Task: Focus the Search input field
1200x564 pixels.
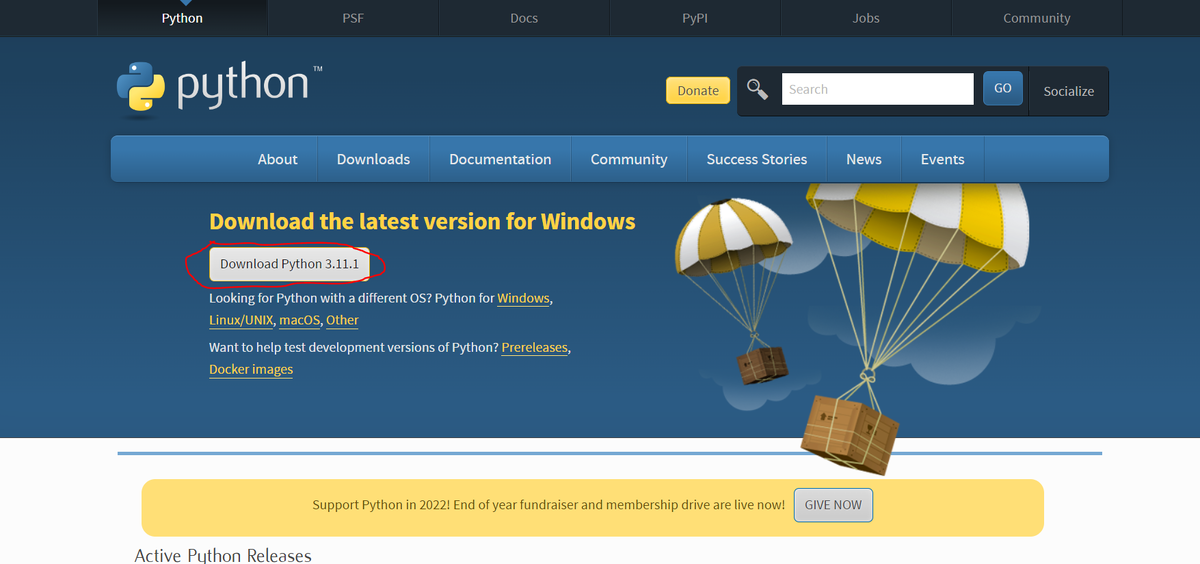Action: [x=877, y=89]
